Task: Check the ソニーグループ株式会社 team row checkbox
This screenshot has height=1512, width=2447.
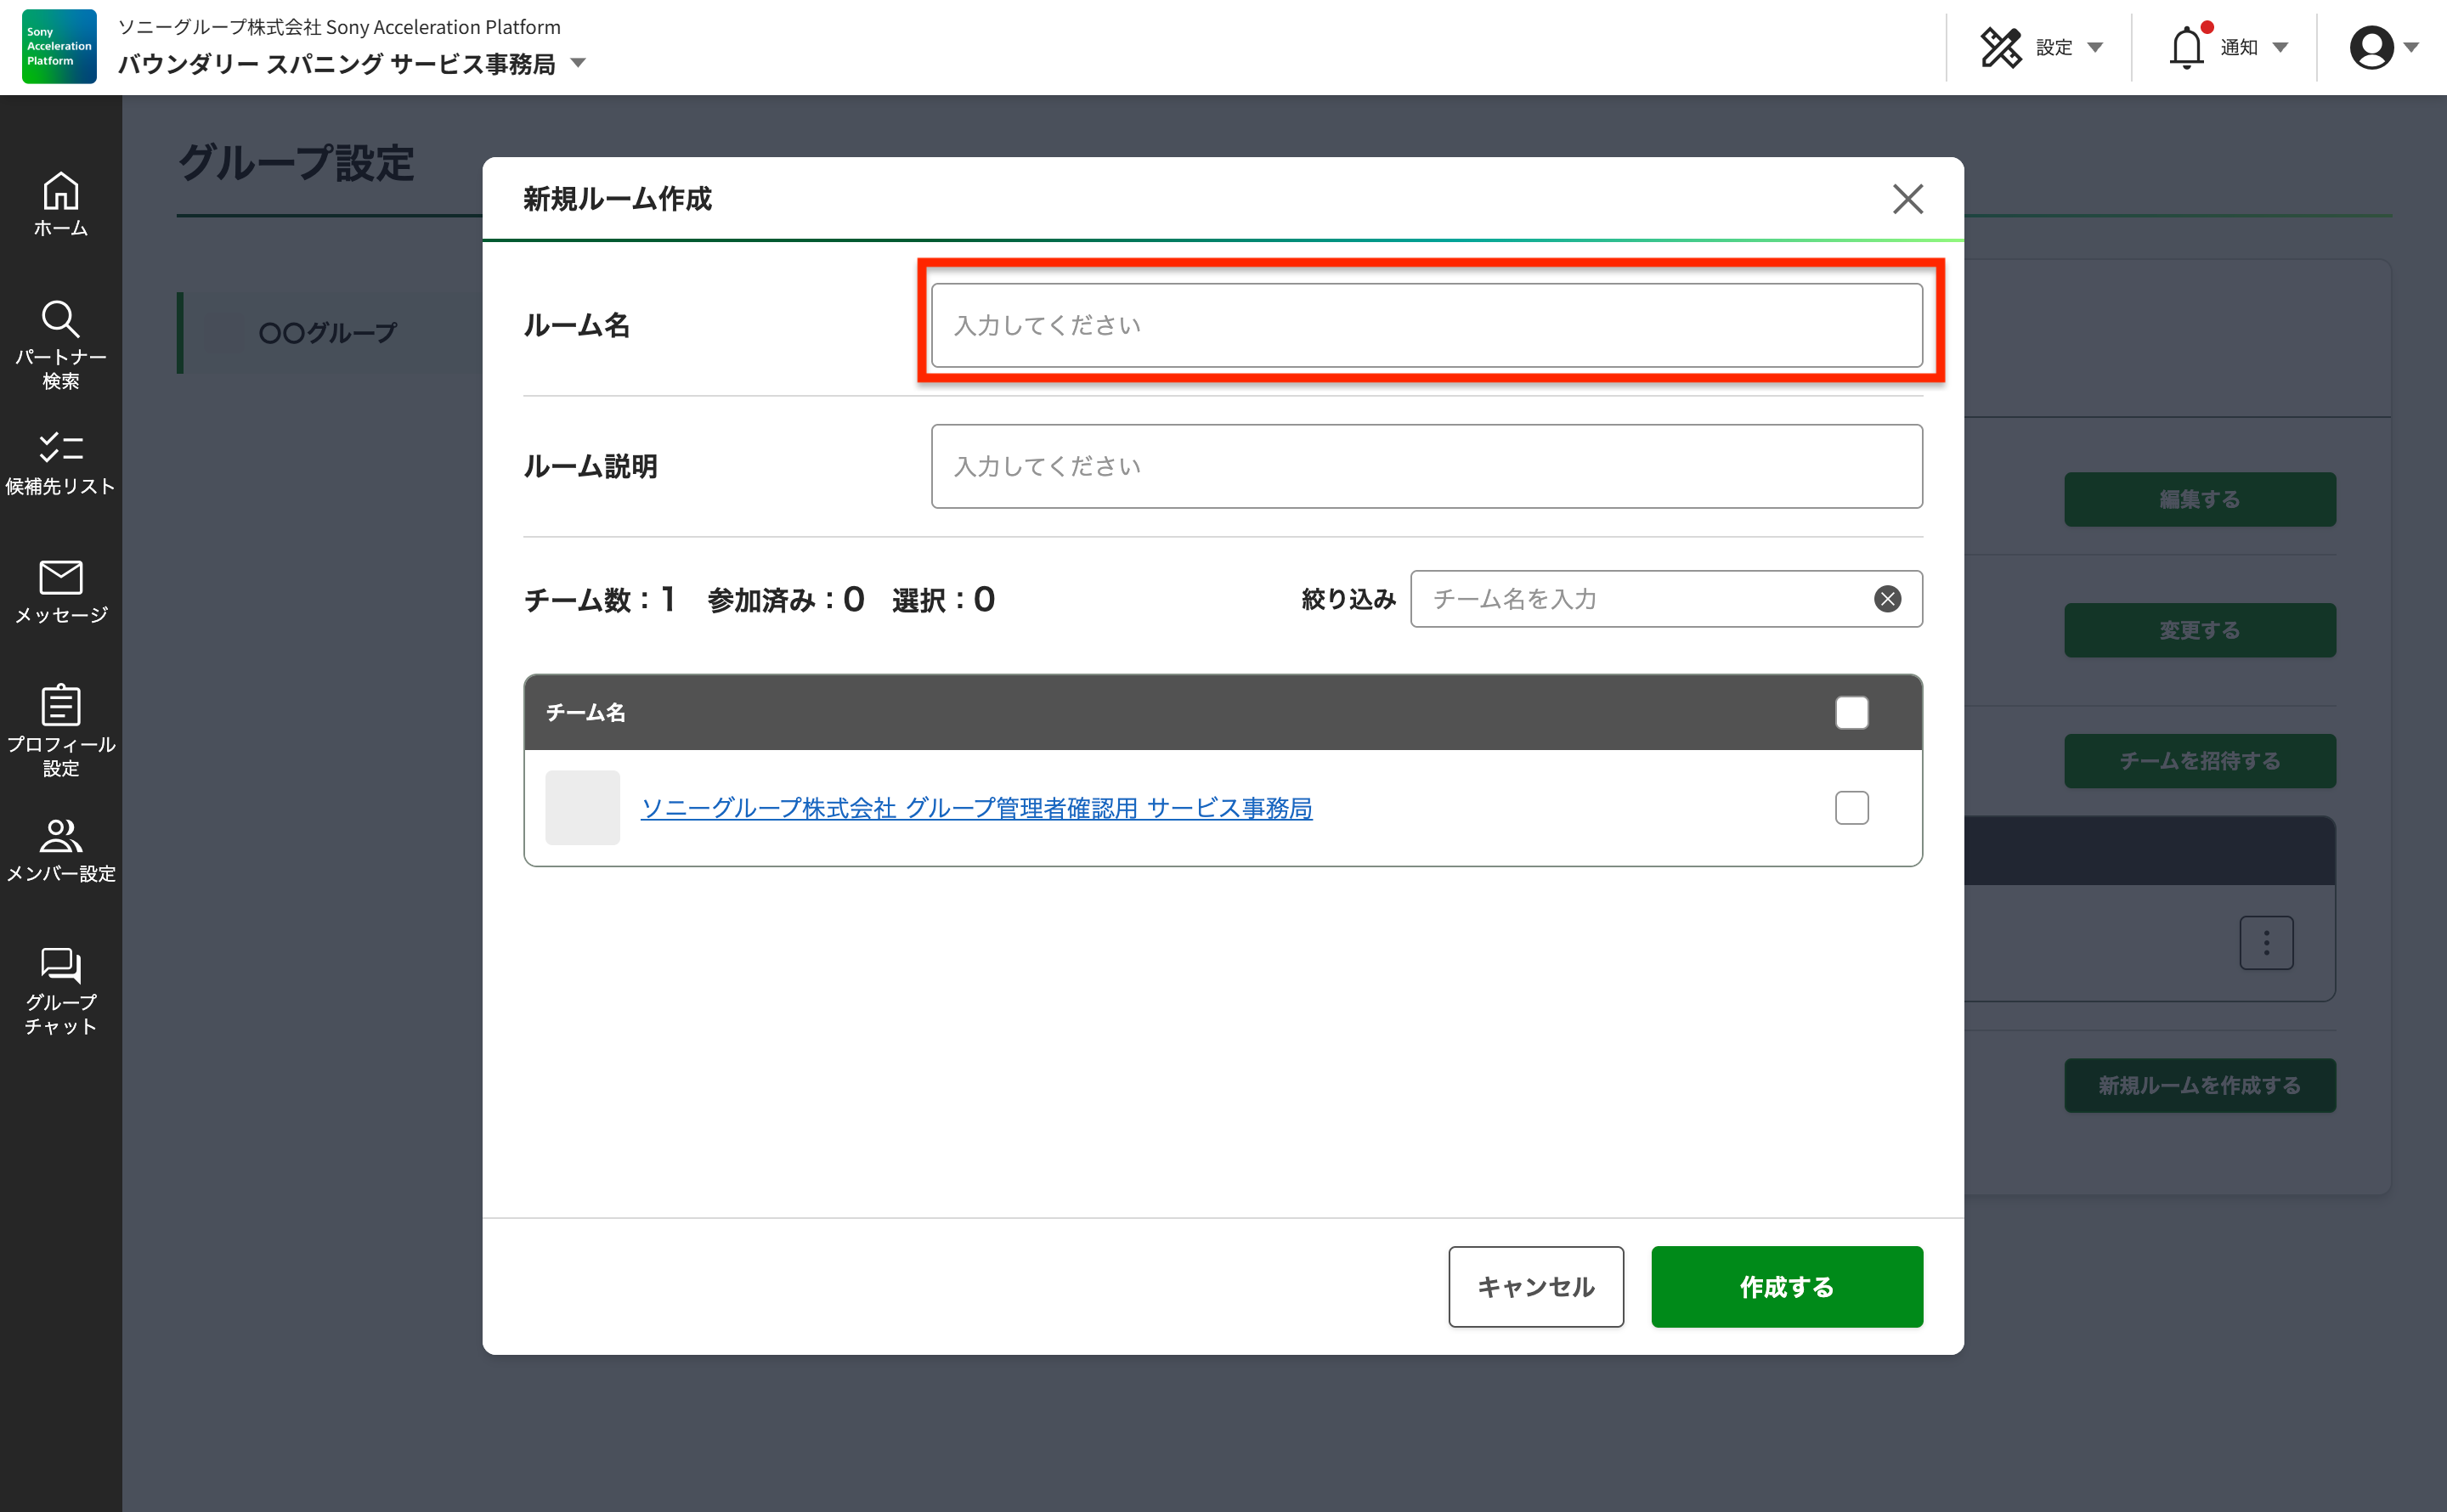Action: click(x=1851, y=808)
